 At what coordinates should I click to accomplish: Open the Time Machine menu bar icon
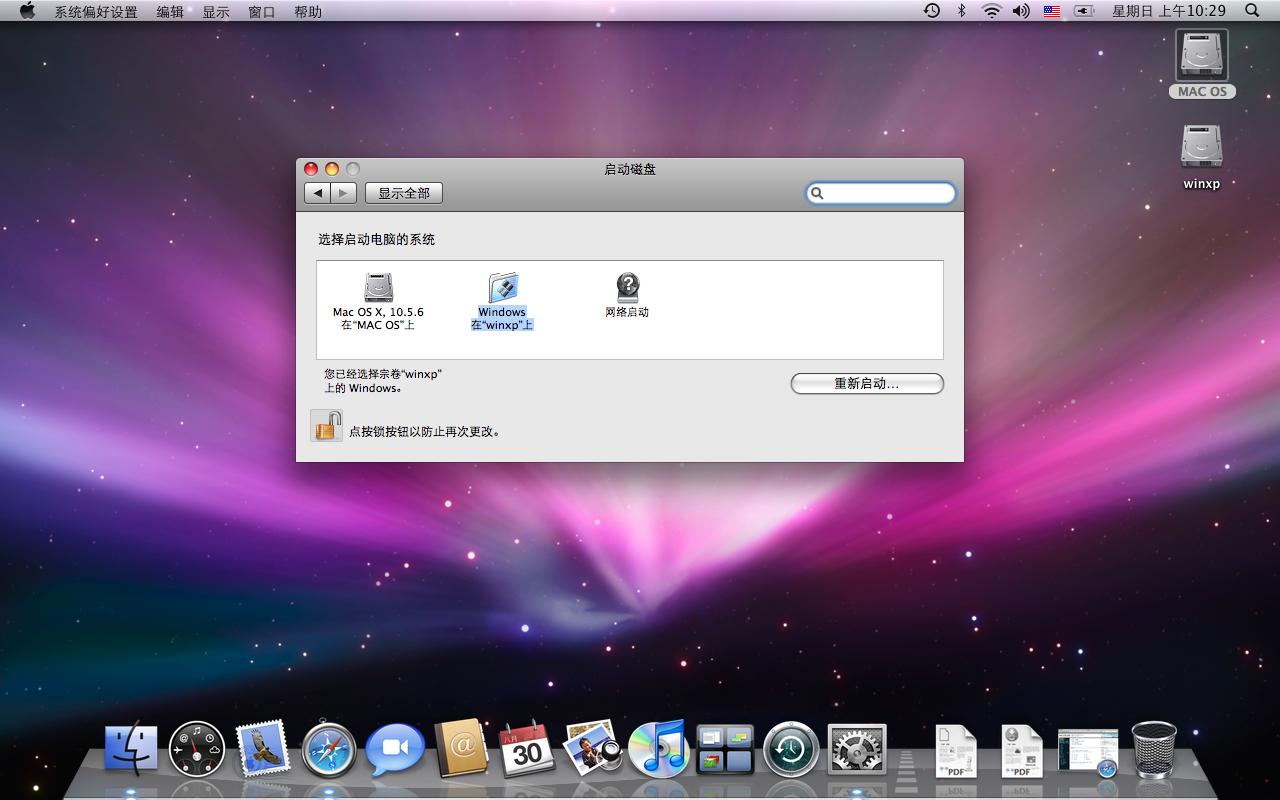(932, 11)
